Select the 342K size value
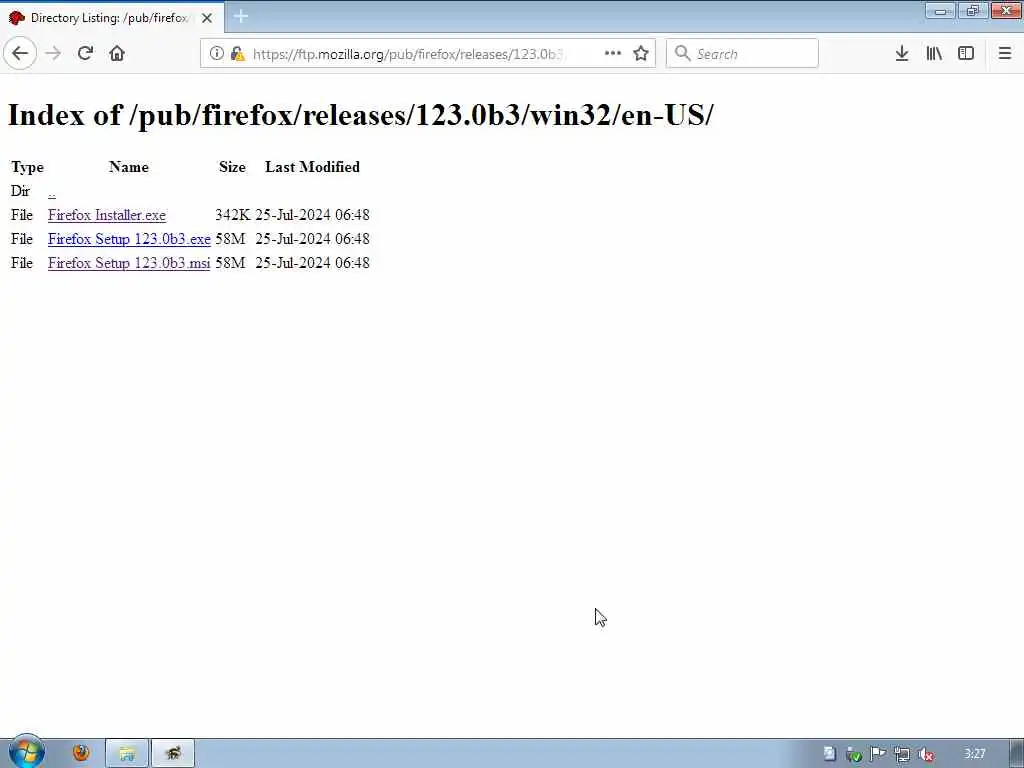Screen dimensions: 1024x768 232,215
